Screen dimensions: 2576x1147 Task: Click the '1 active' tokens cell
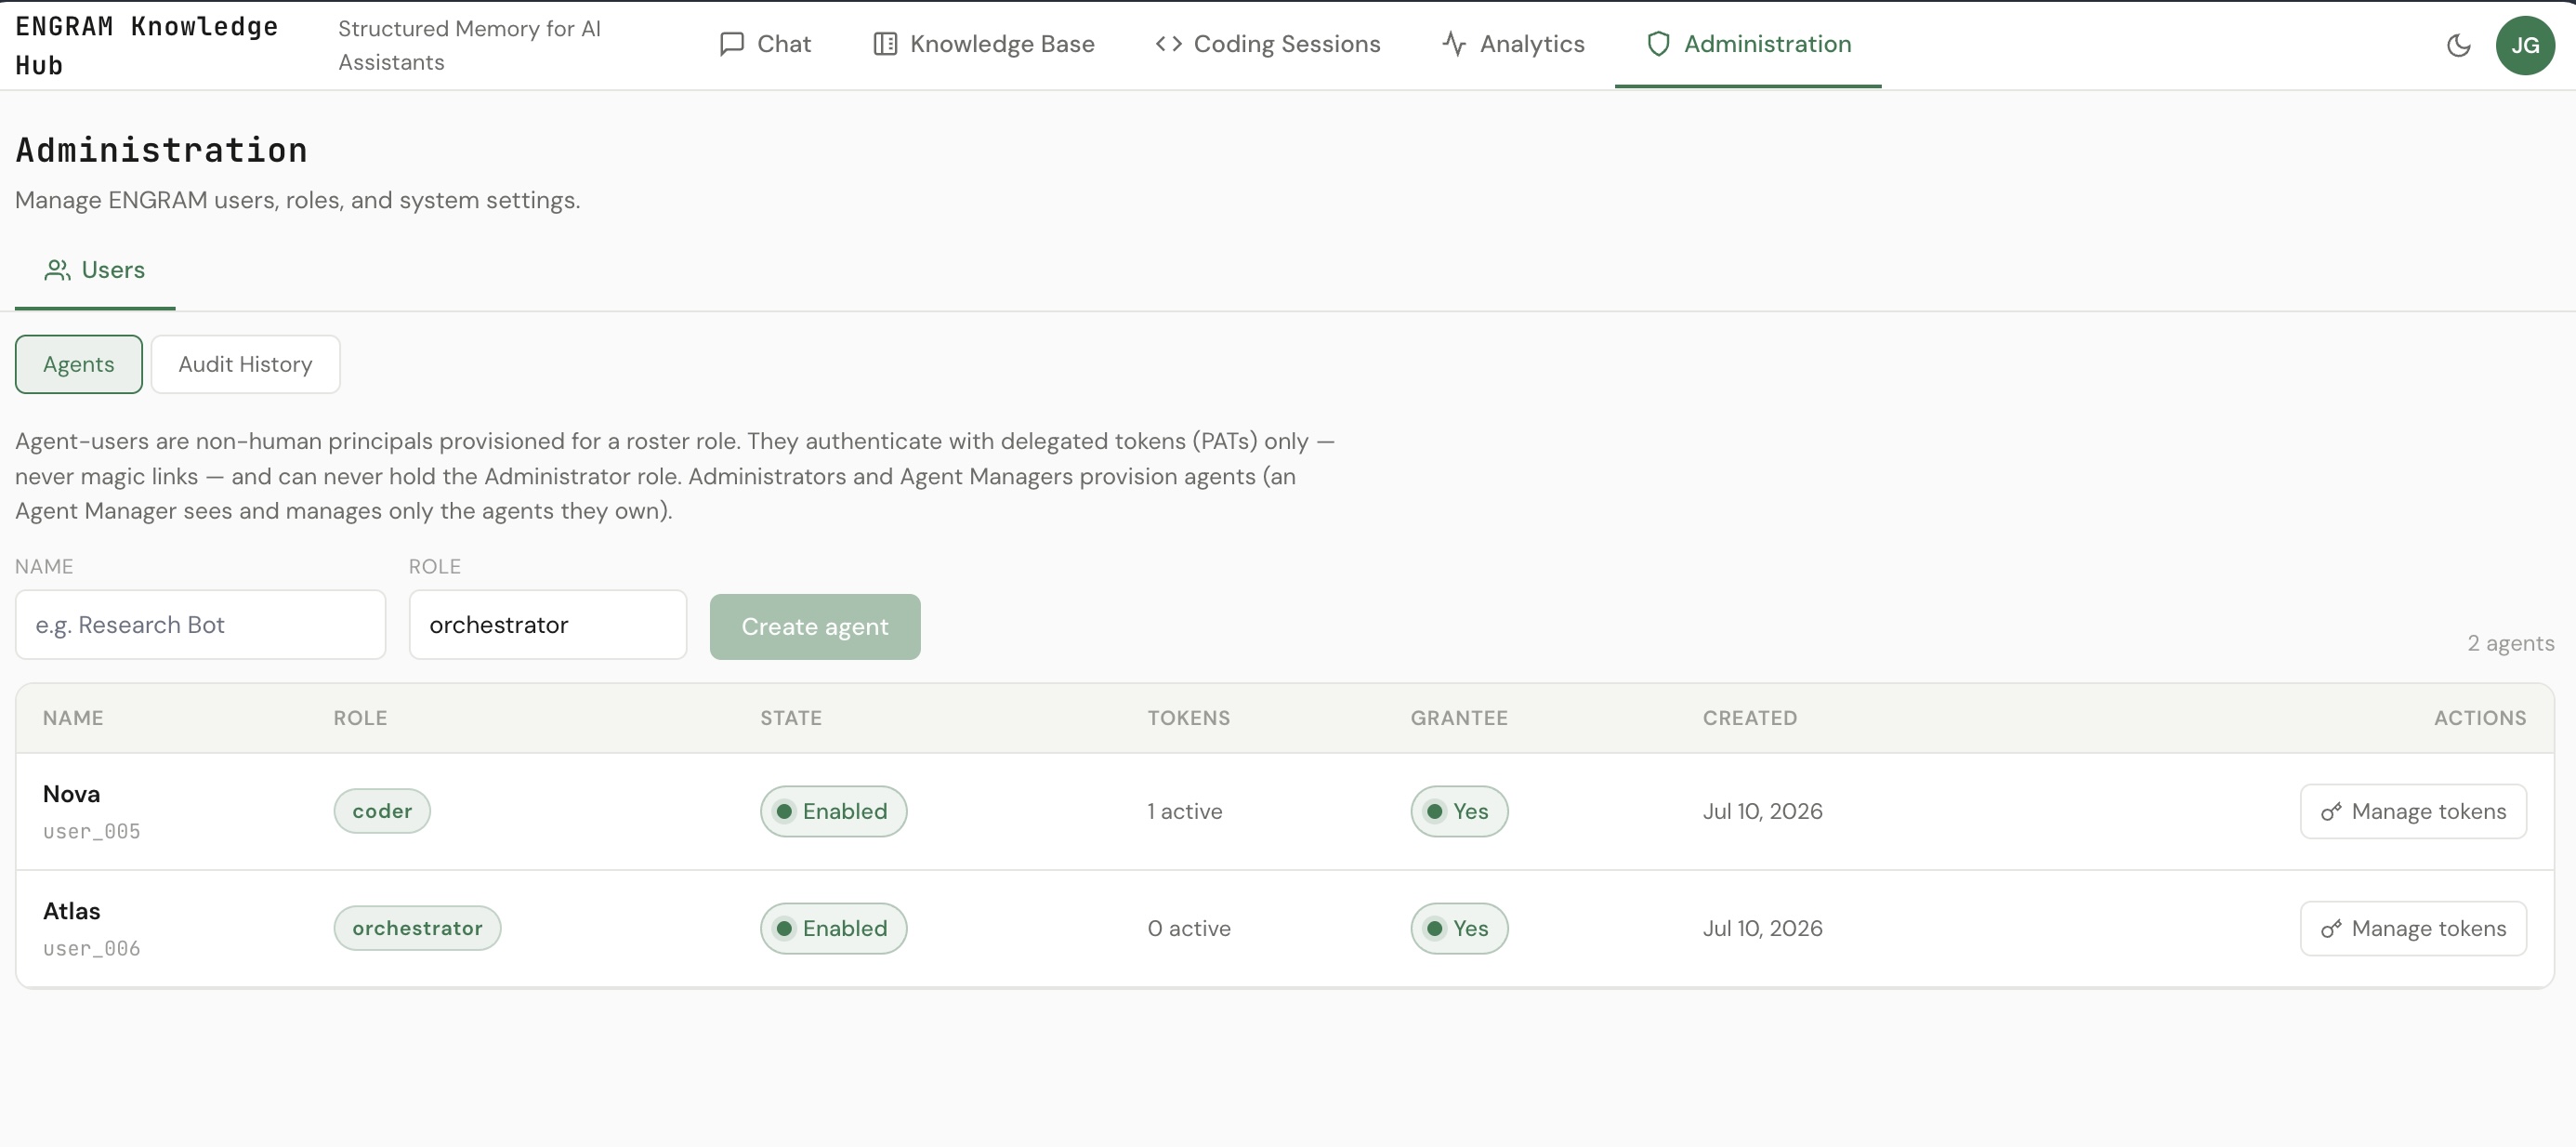(x=1185, y=812)
